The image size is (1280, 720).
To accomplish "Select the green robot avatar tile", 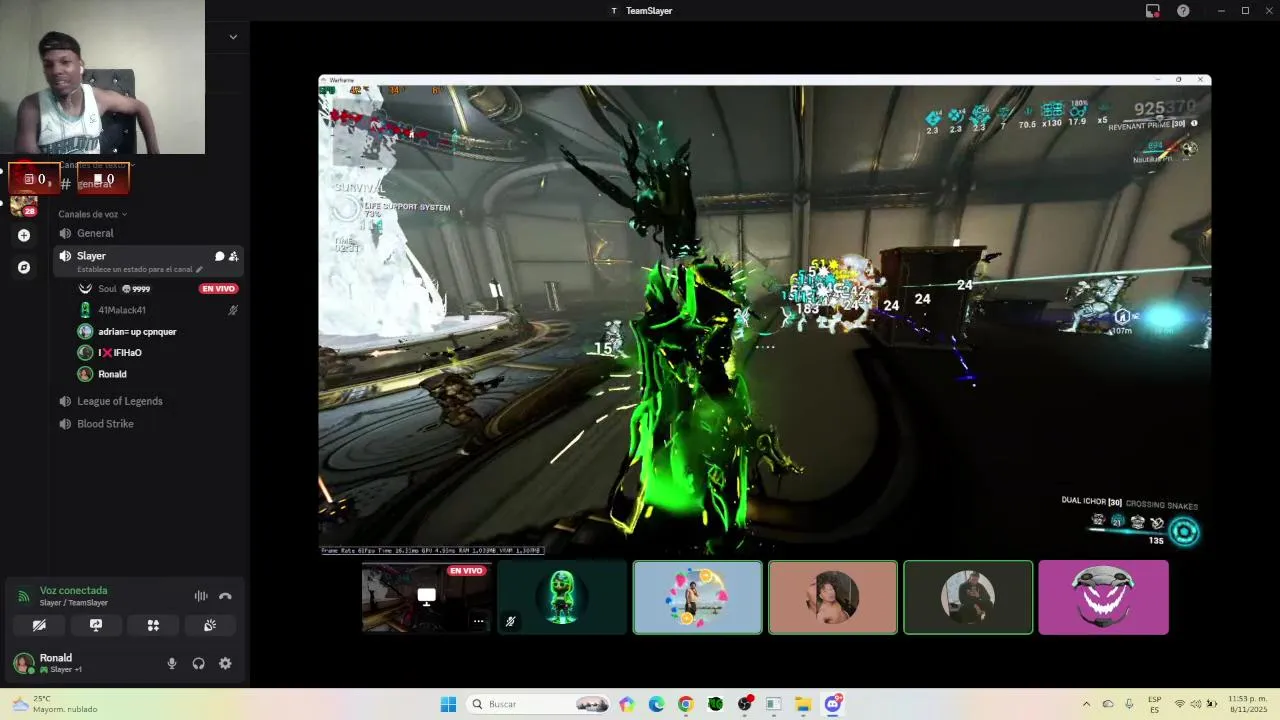I will [x=562, y=597].
